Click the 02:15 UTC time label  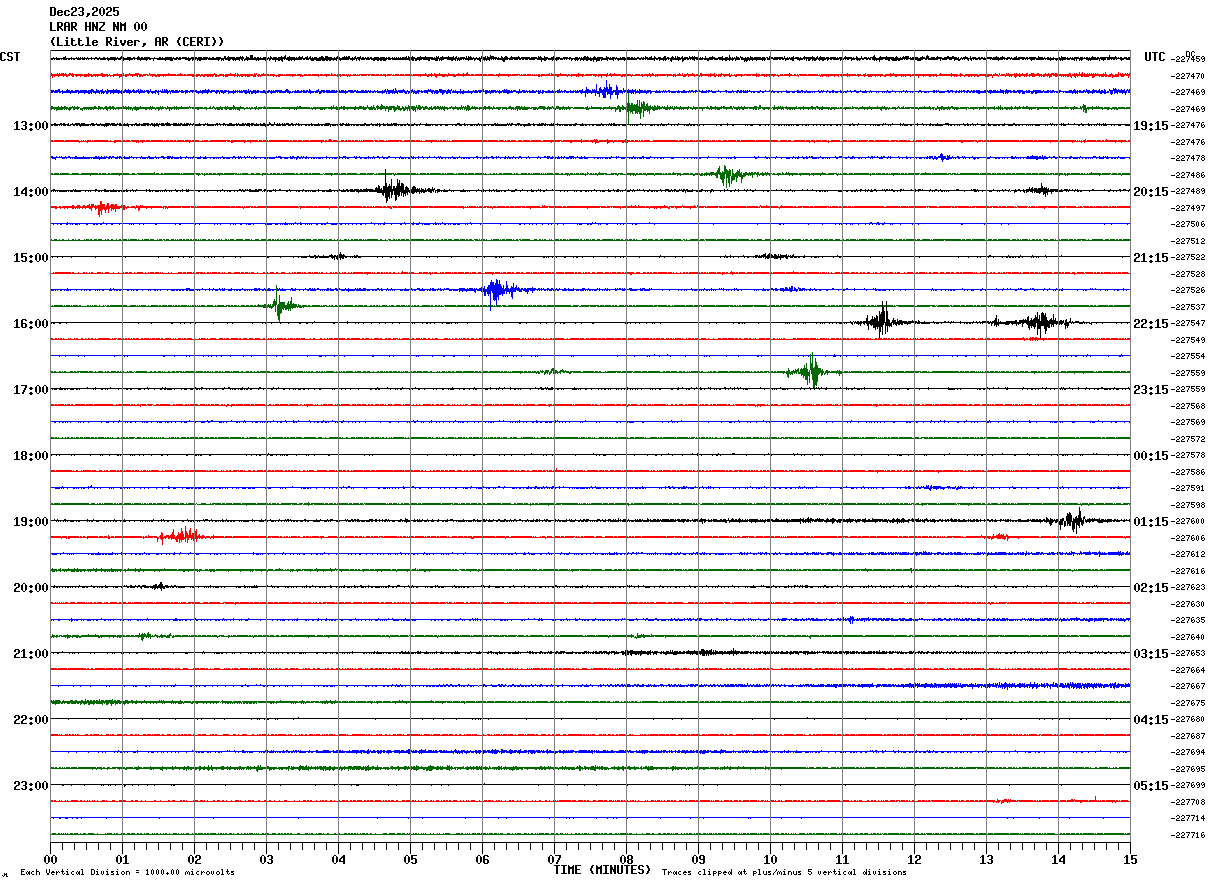click(x=1151, y=588)
